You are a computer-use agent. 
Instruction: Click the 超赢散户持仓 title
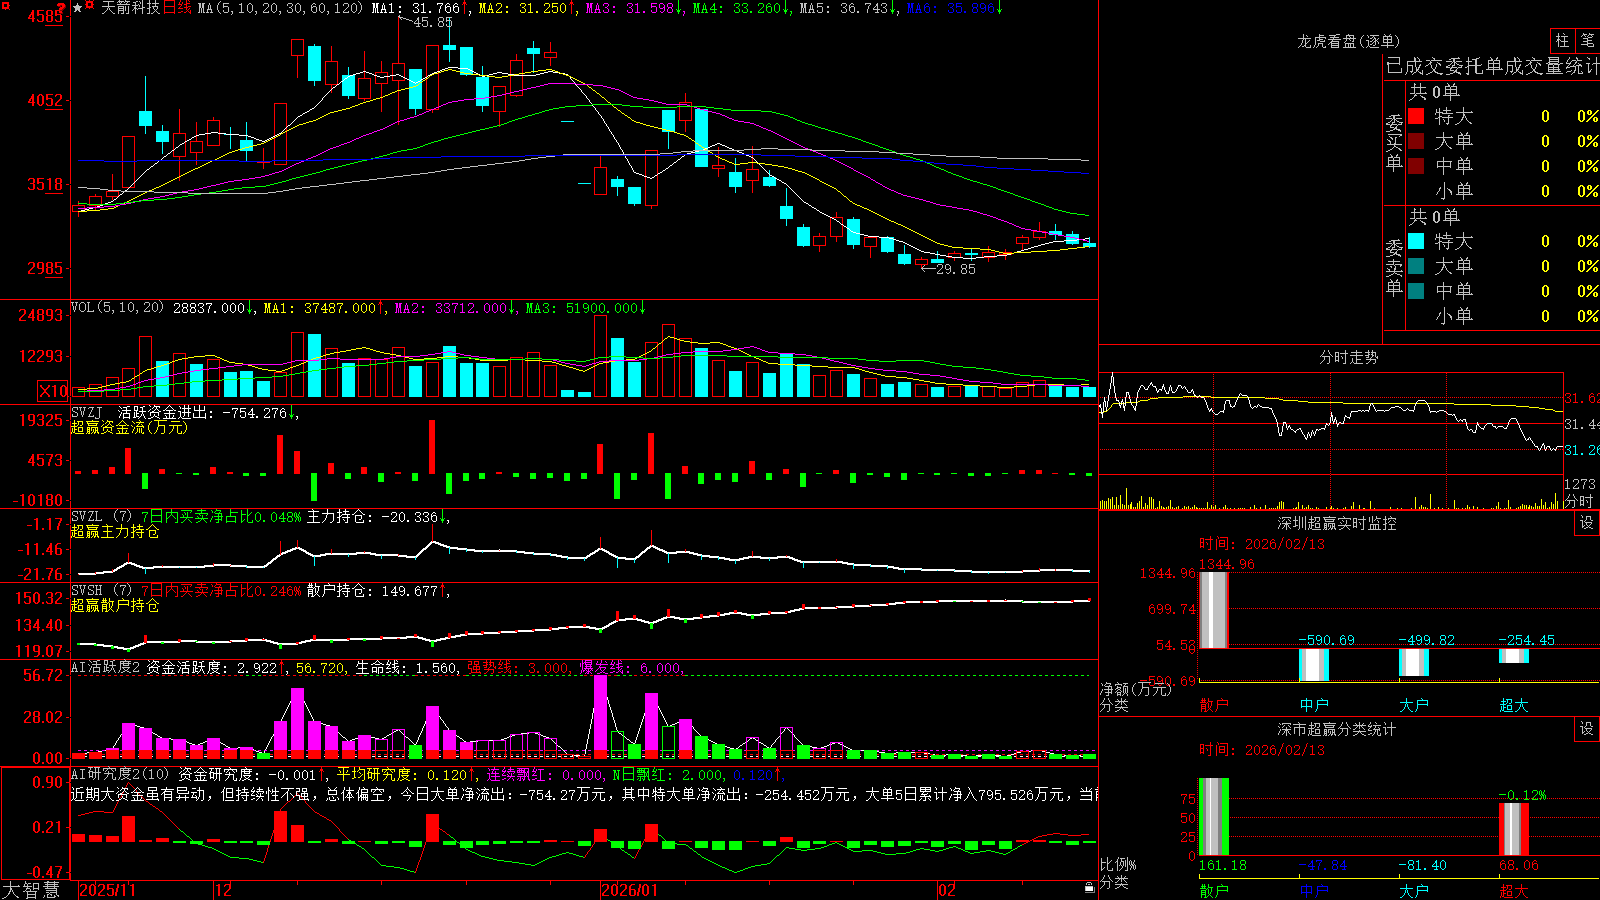pos(115,605)
